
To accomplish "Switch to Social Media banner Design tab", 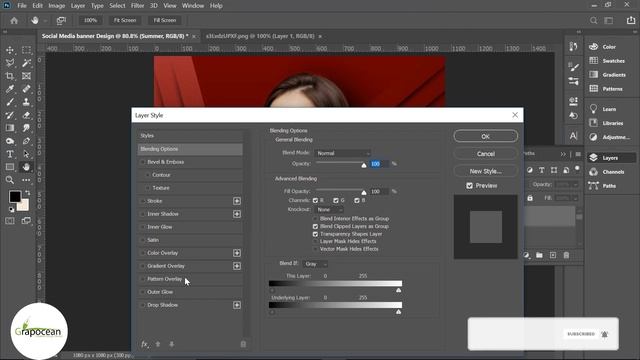I will click(115, 36).
